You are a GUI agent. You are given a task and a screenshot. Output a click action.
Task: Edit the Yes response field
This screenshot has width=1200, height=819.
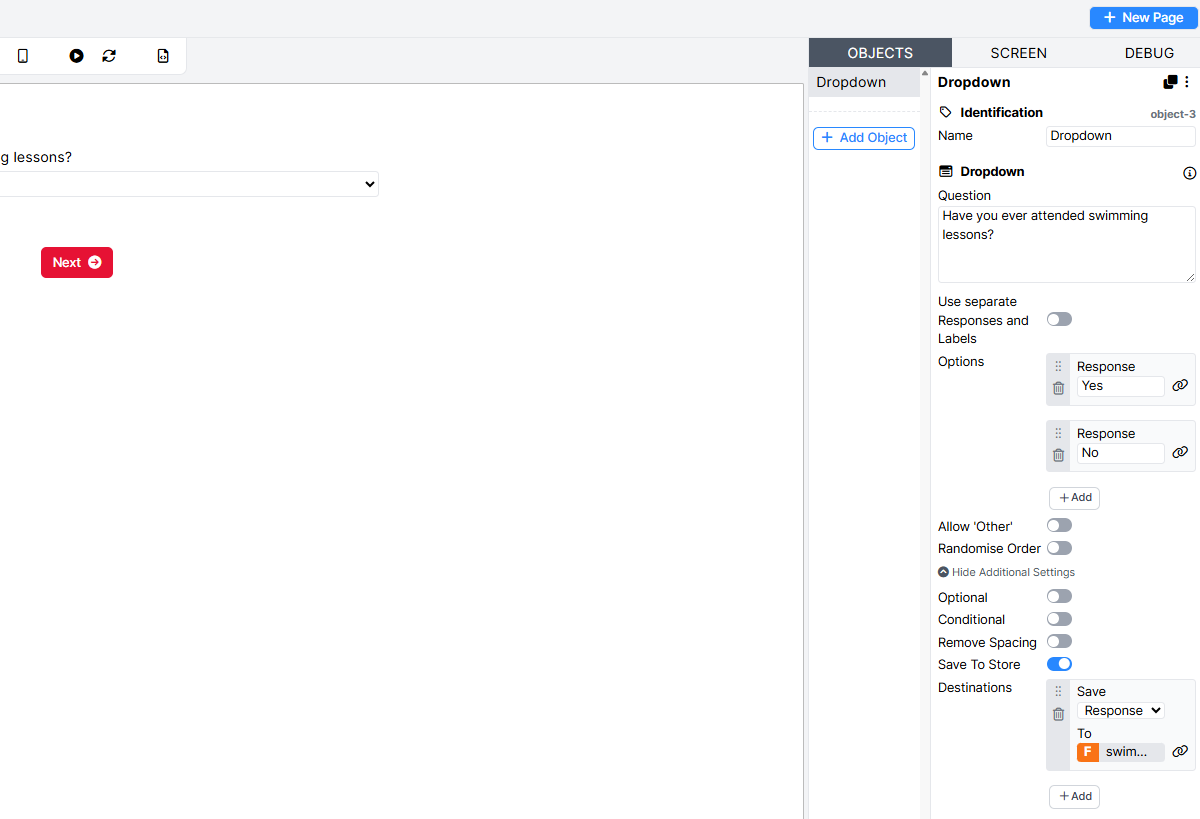point(1121,386)
